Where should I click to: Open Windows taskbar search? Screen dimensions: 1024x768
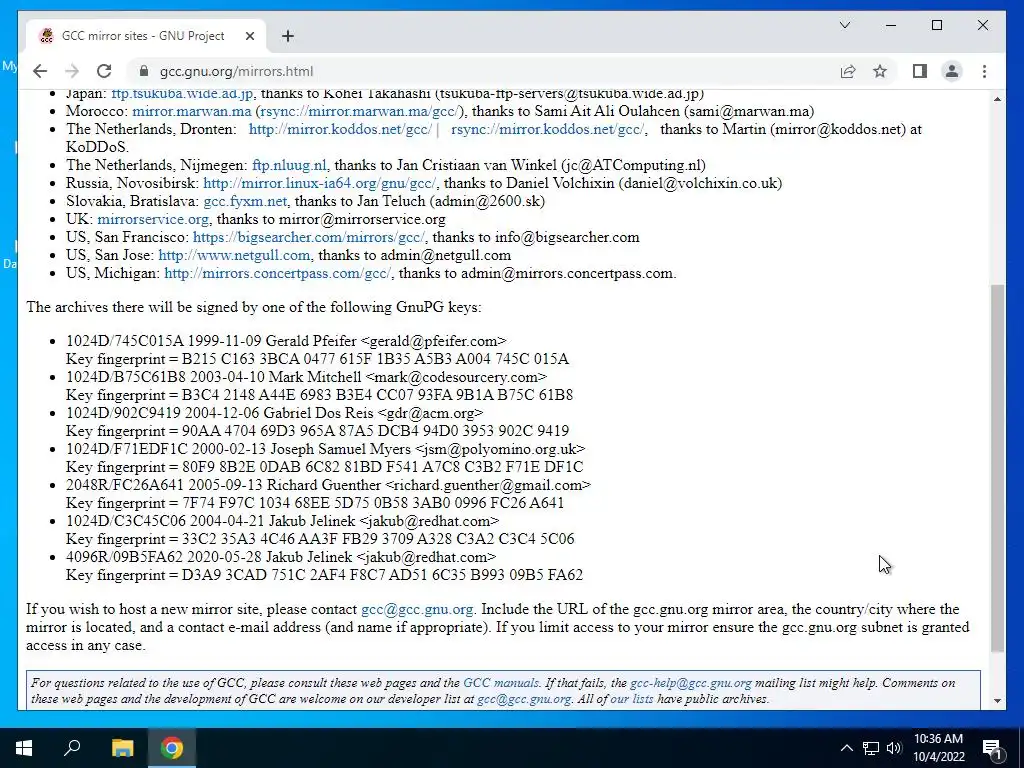[x=72, y=748]
